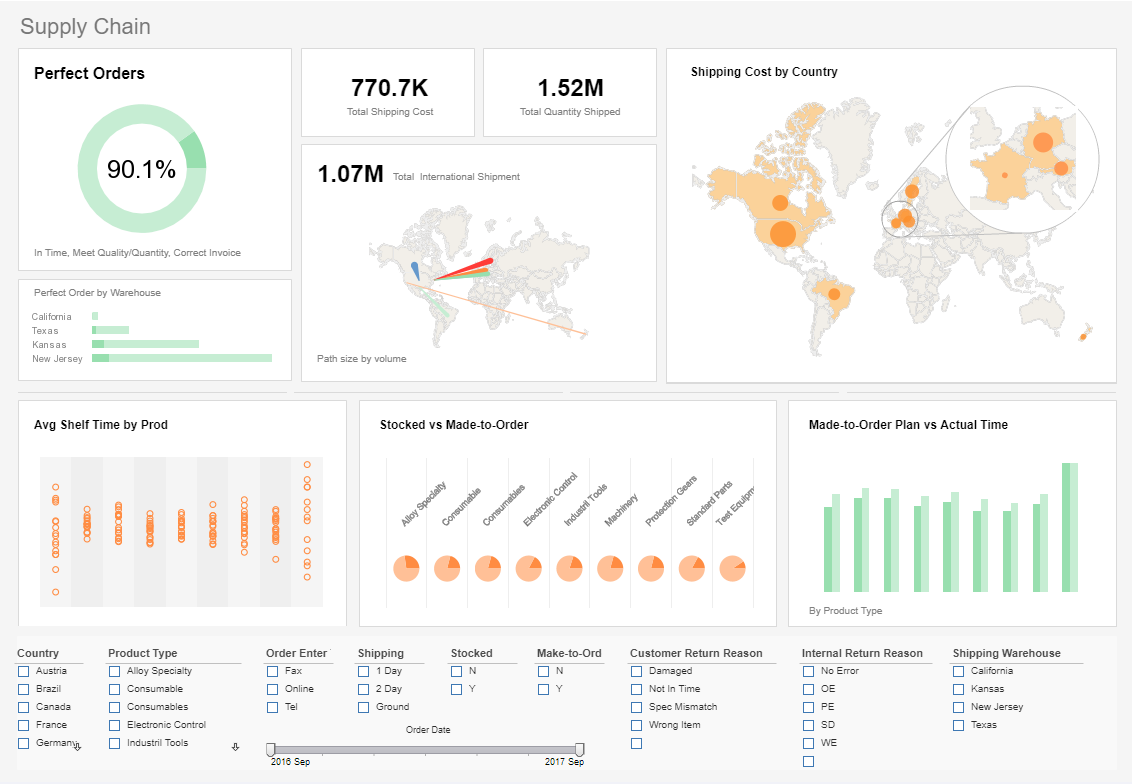Enable the Online order enter checkbox
Screen dimensions: 1132x784
pyautogui.click(x=273, y=689)
